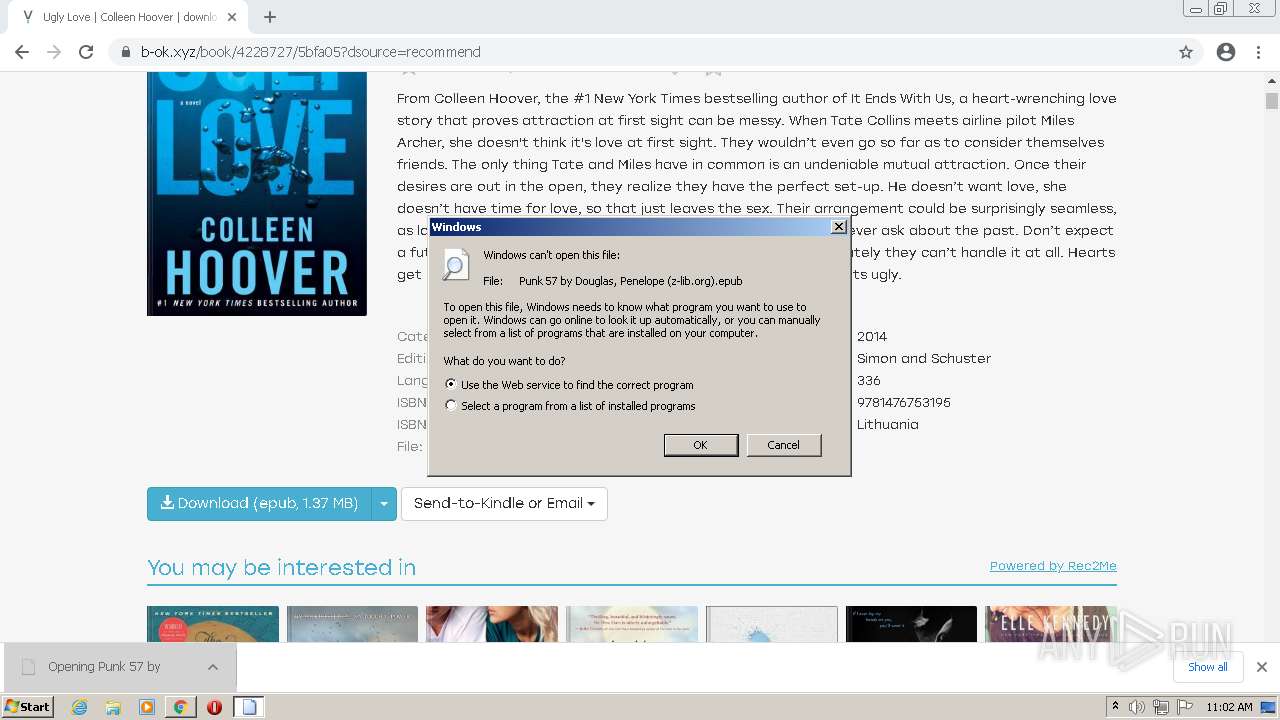1280x720 pixels.
Task: Click the Ugly Love book cover
Action: (x=257, y=194)
